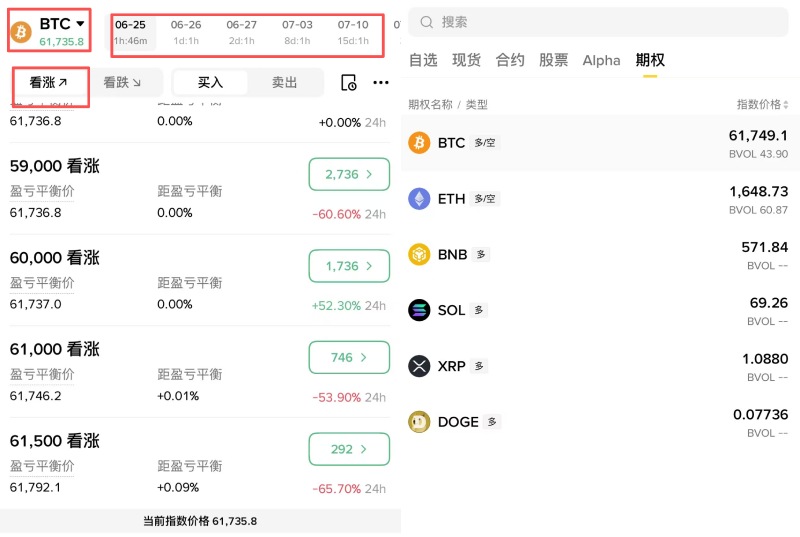Click the +52.30% 24h change value
Image resolution: width=800 pixels, height=537 pixels.
pos(349,305)
